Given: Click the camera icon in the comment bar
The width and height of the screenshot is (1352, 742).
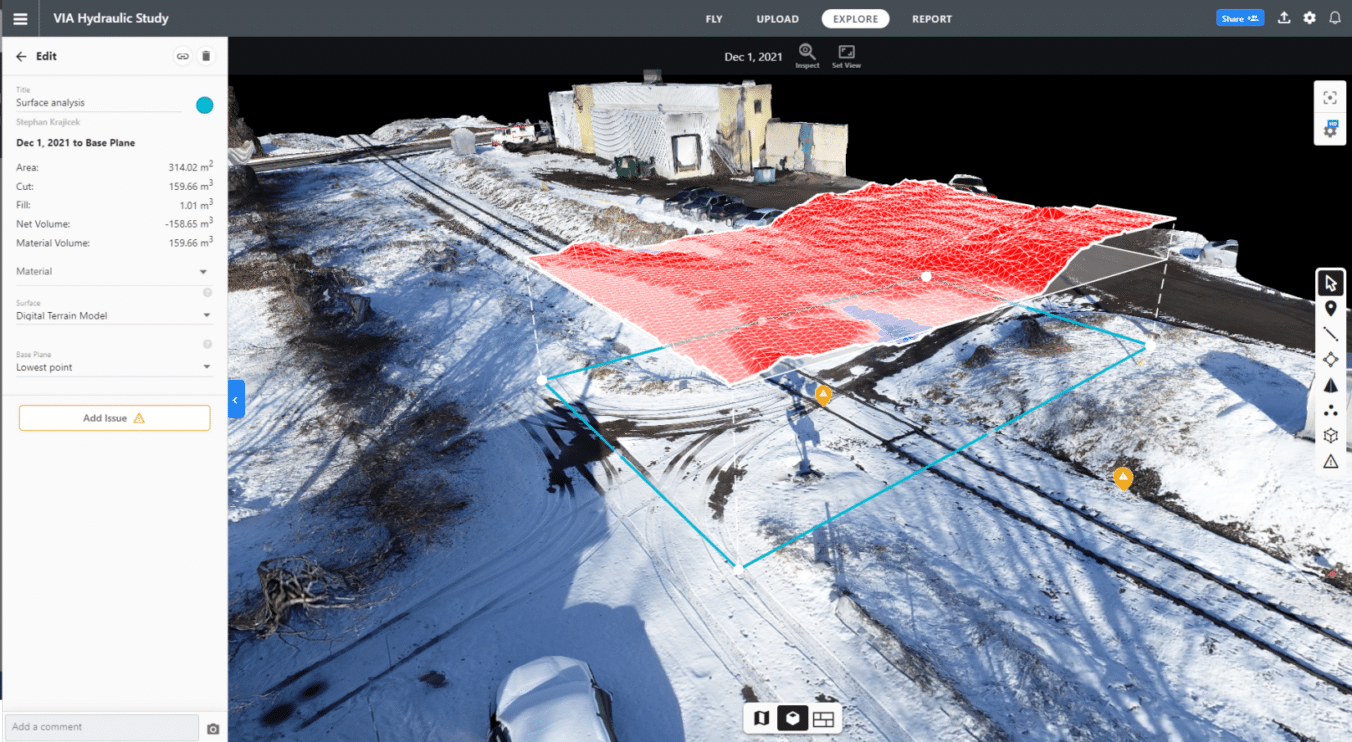Looking at the screenshot, I should pyautogui.click(x=212, y=728).
